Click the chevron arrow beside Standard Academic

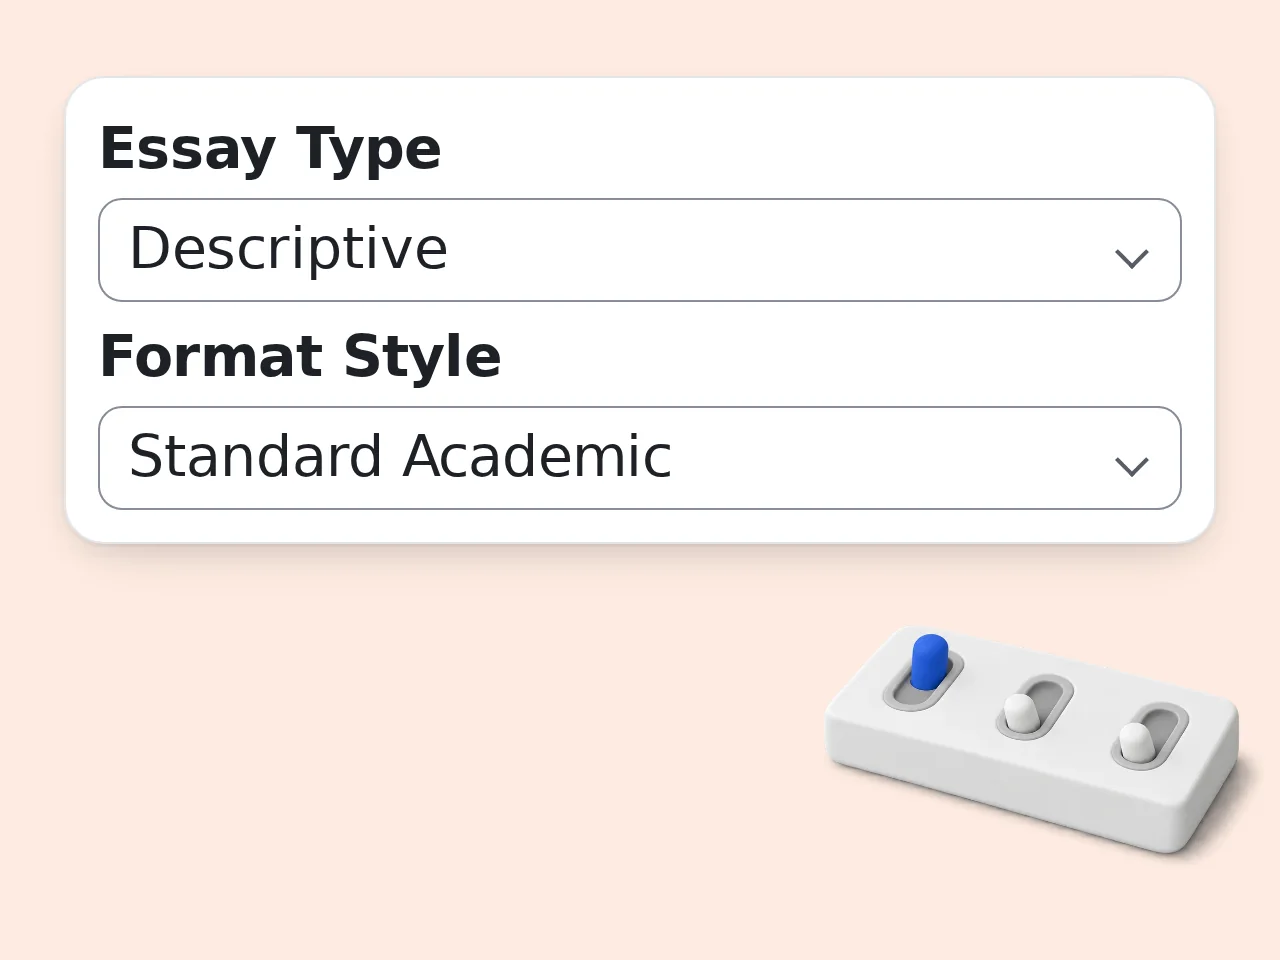(x=1131, y=467)
